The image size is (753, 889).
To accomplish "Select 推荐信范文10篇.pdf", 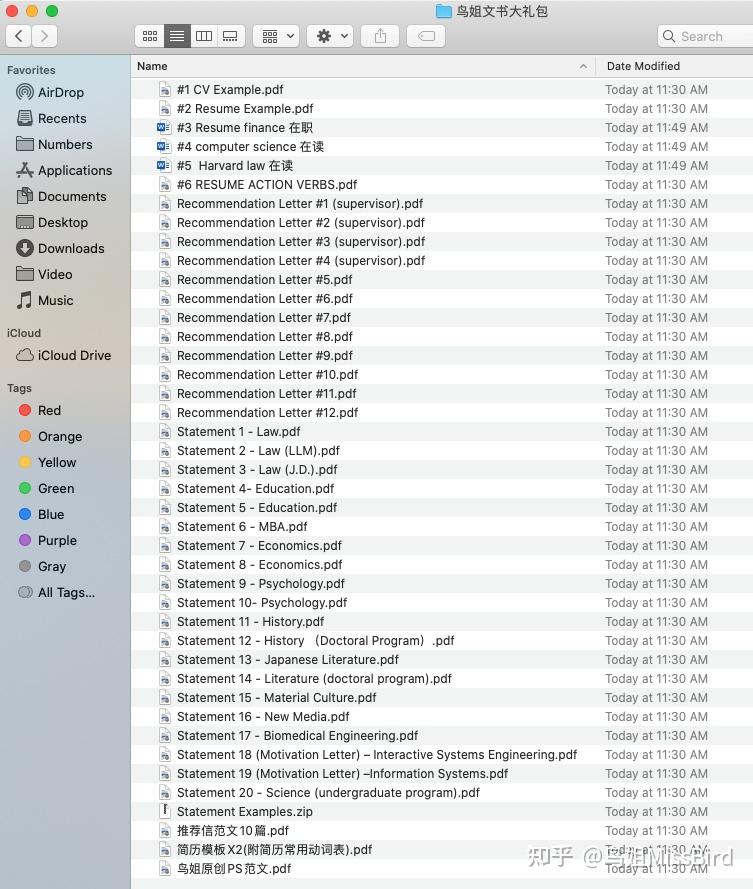I will (233, 831).
